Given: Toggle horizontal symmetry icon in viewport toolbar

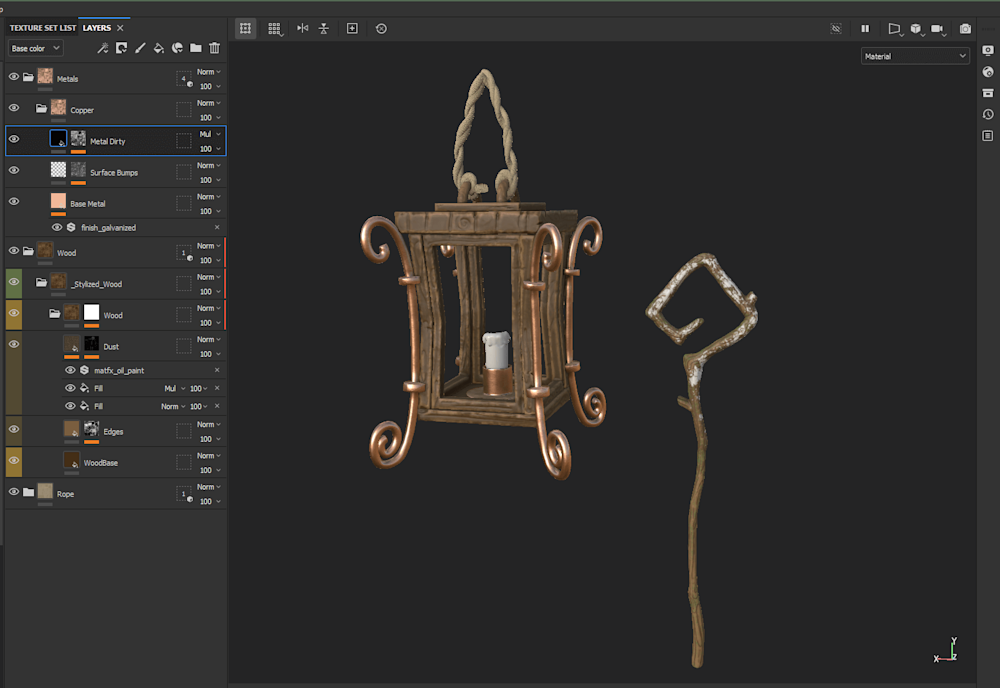Looking at the screenshot, I should pyautogui.click(x=303, y=29).
